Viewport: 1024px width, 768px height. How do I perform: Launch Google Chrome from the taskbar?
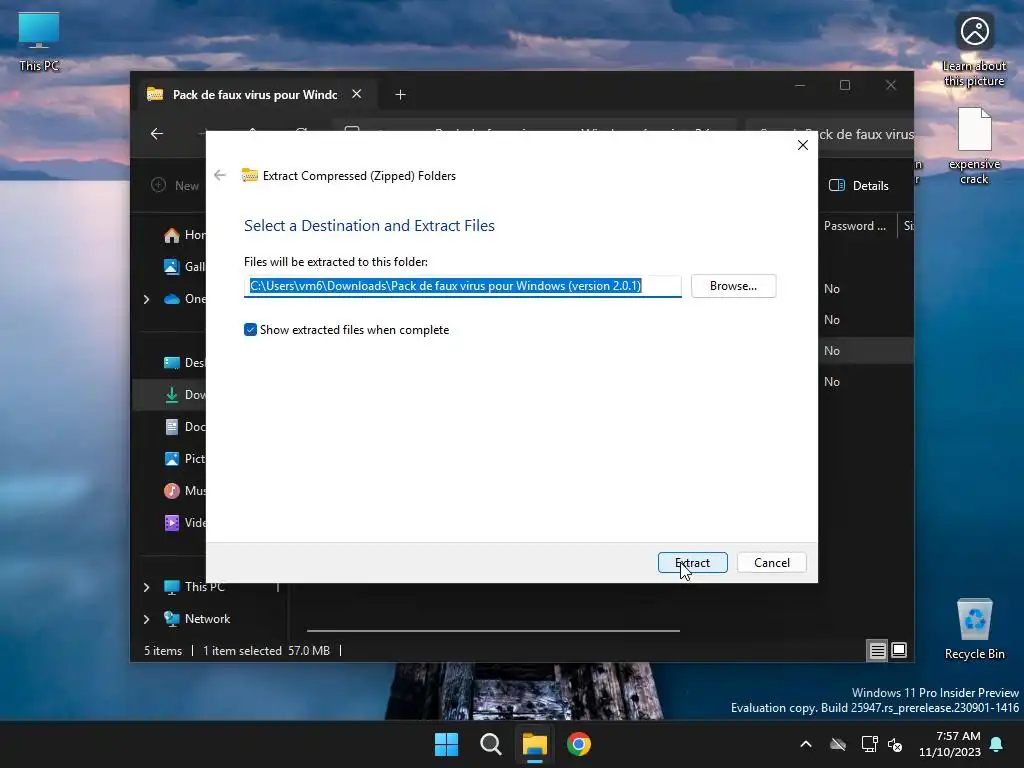click(x=579, y=744)
